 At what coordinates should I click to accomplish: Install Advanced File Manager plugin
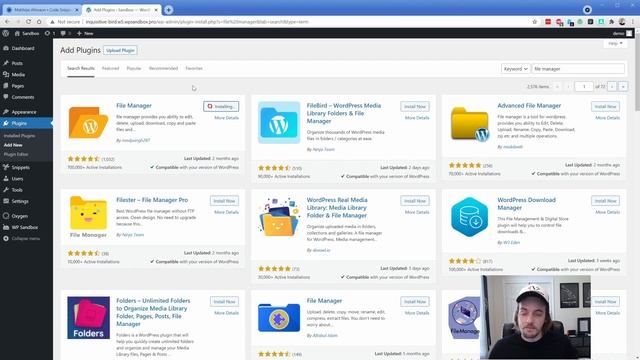605,107
